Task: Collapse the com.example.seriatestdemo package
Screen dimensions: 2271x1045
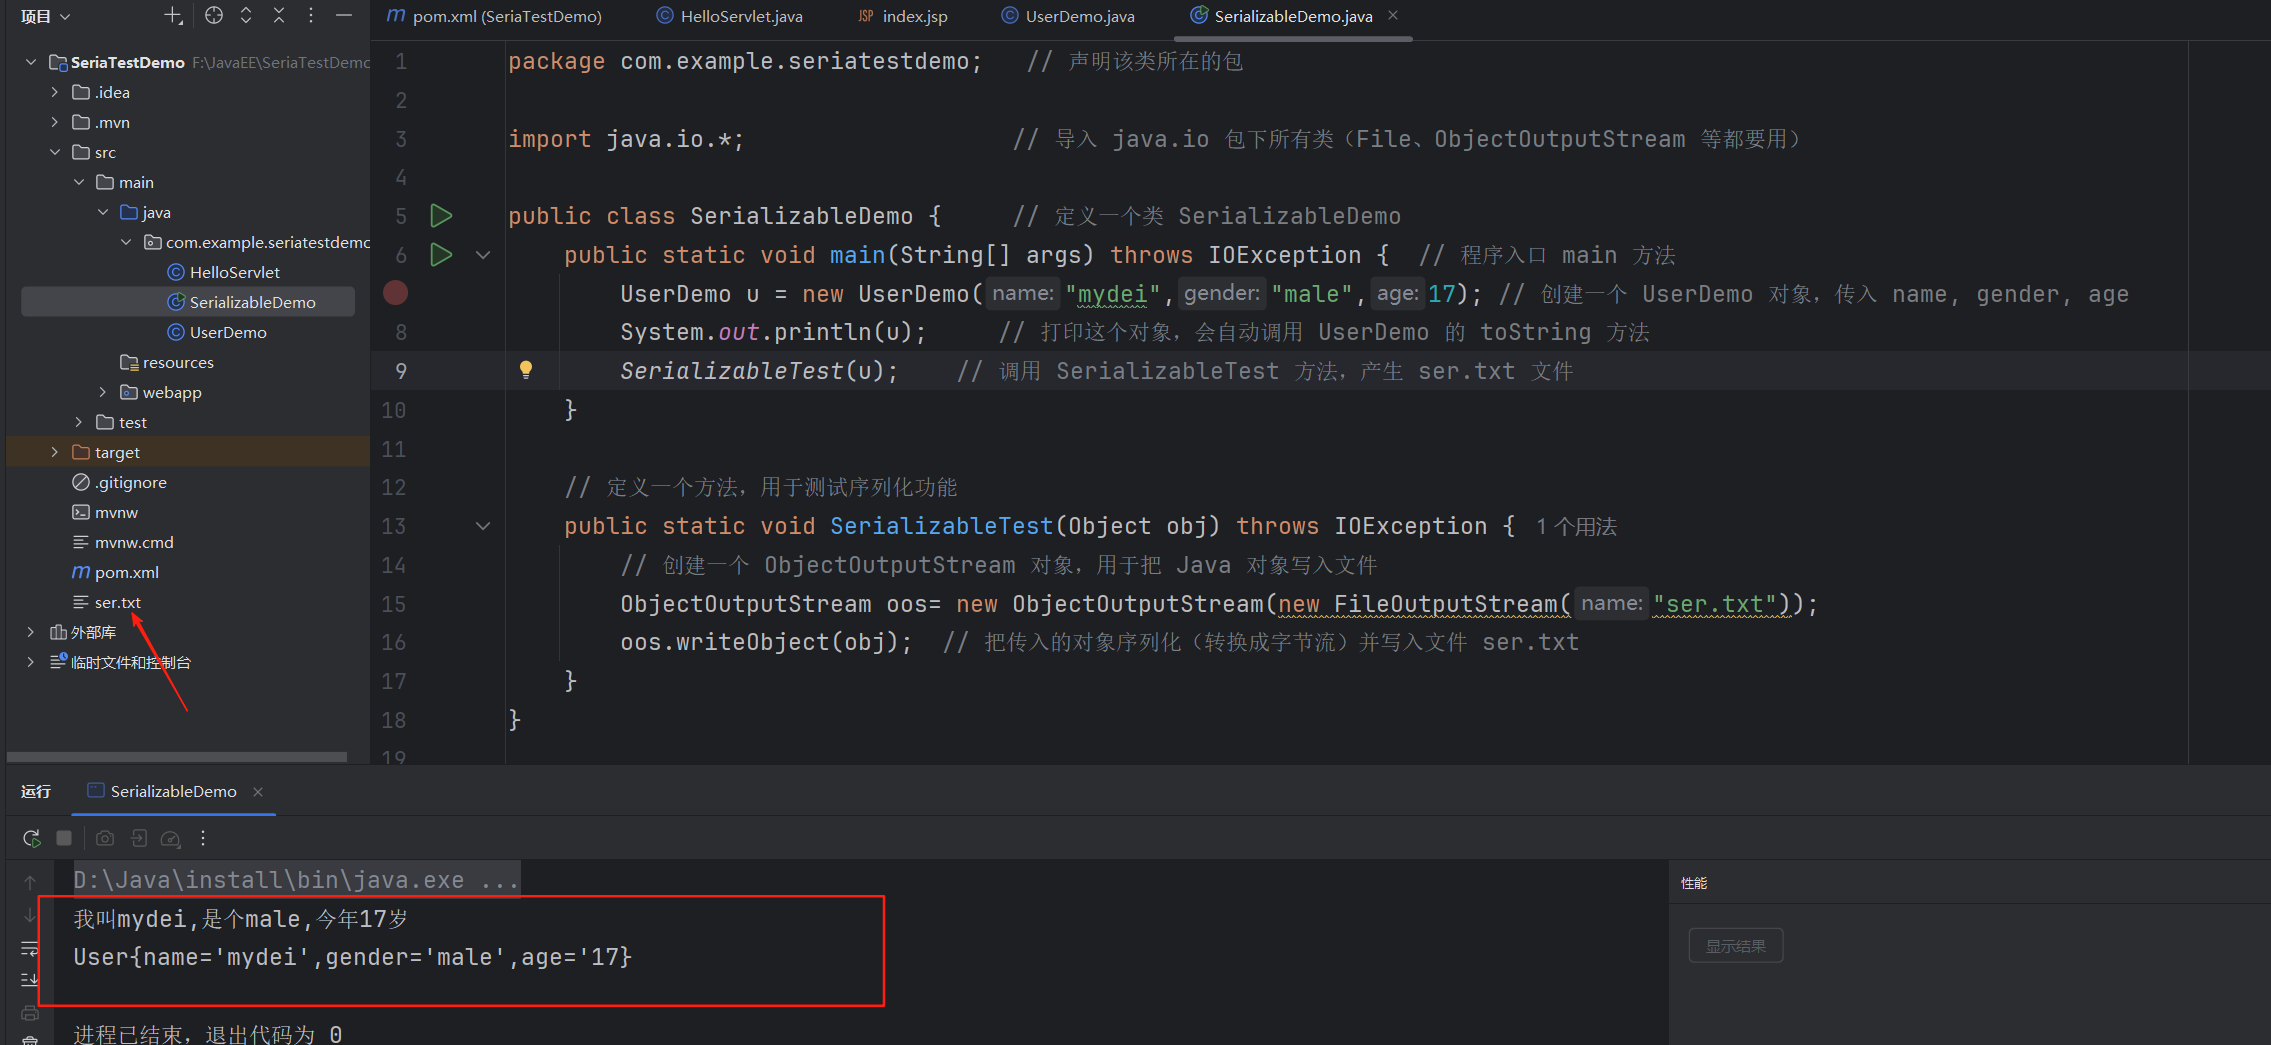Action: point(126,242)
